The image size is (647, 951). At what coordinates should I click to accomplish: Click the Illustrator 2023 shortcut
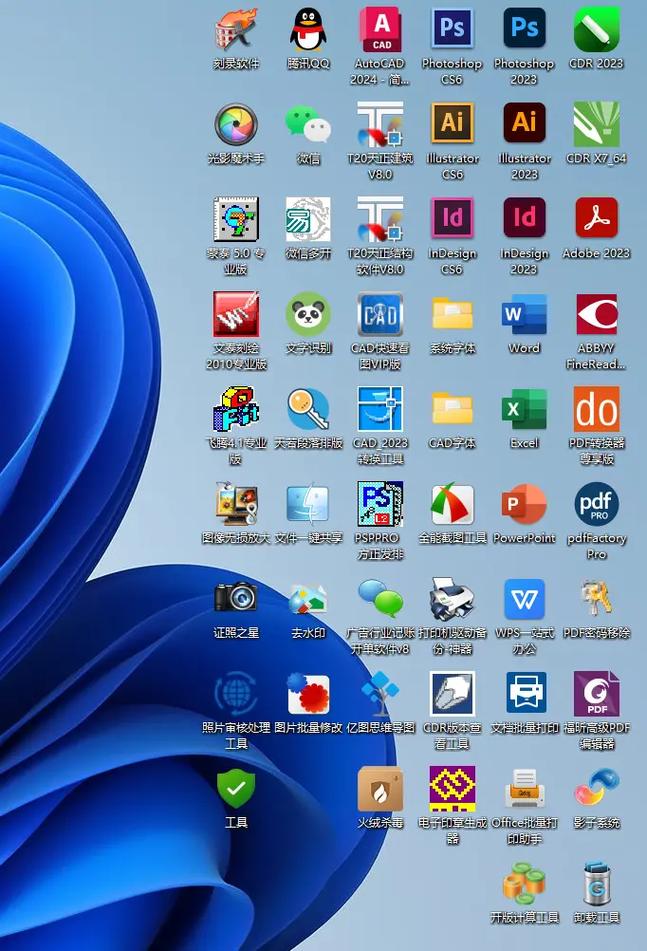[524, 125]
